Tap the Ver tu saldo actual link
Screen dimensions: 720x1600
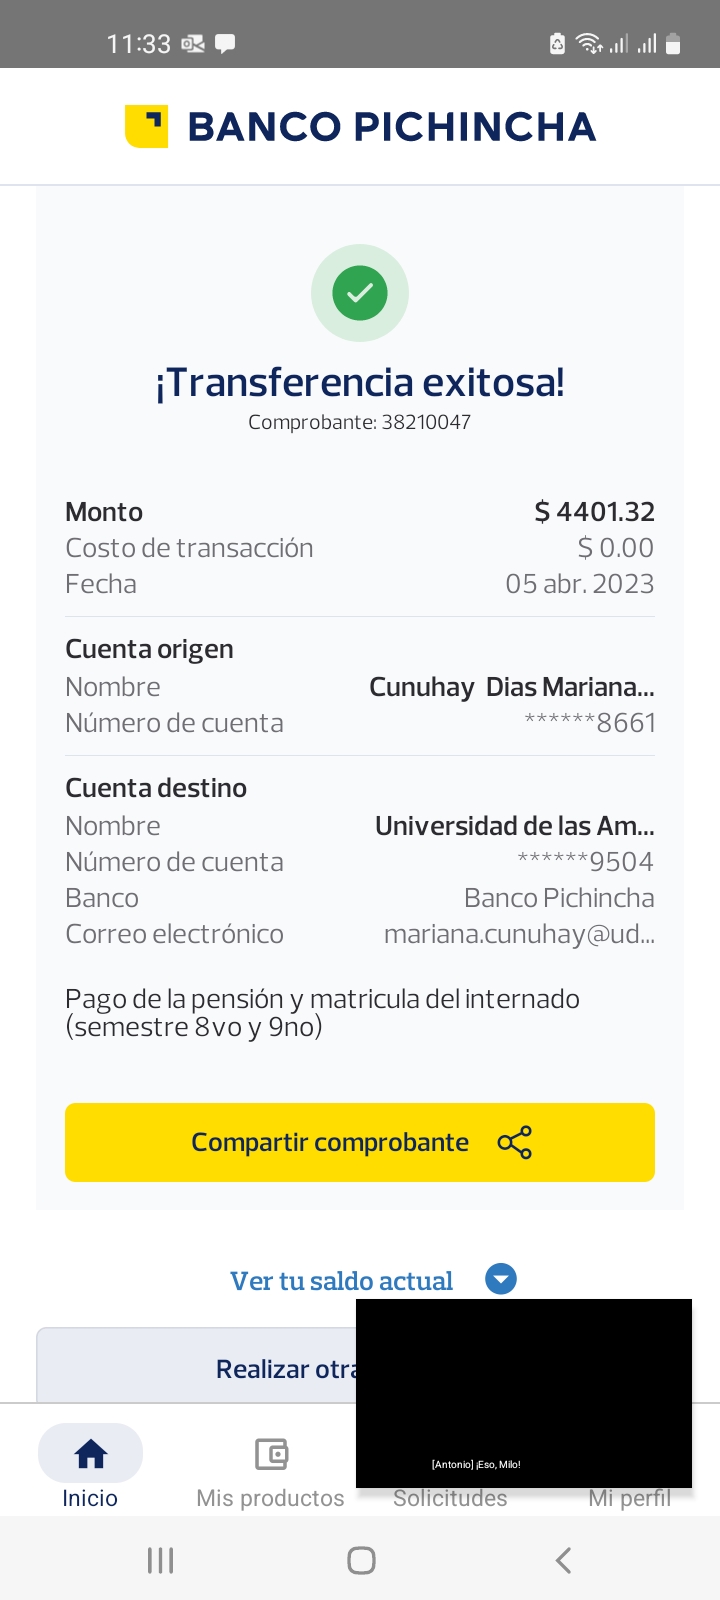341,1281
